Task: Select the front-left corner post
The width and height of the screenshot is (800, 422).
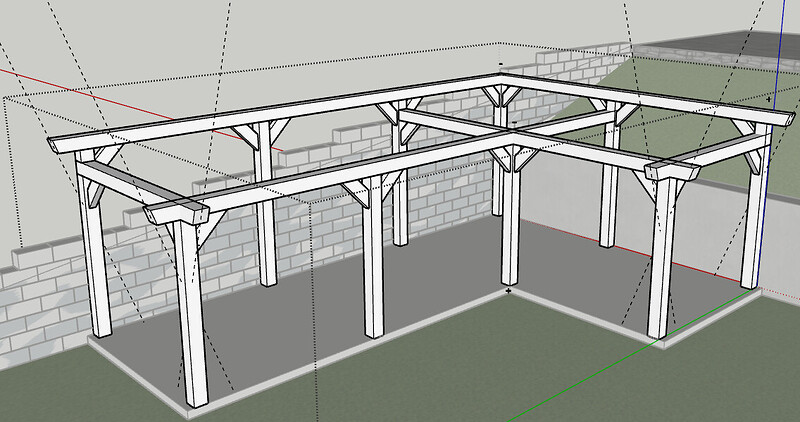Action: pos(191,320)
